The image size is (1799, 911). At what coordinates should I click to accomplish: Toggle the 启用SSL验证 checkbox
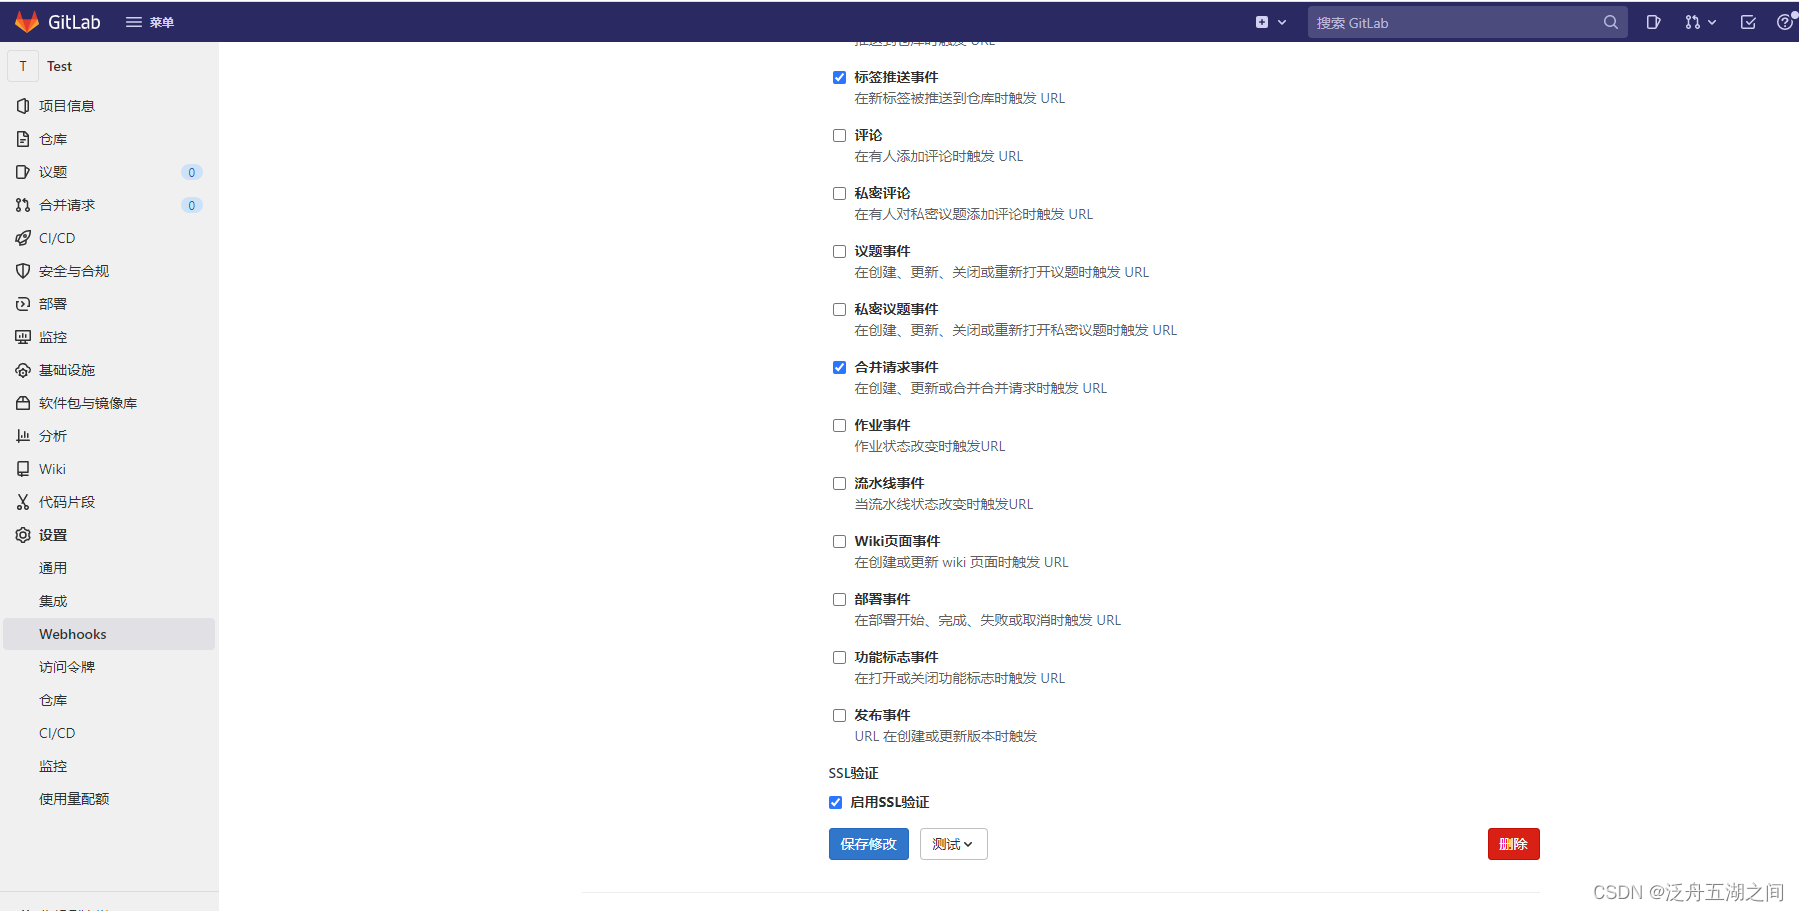click(x=835, y=802)
